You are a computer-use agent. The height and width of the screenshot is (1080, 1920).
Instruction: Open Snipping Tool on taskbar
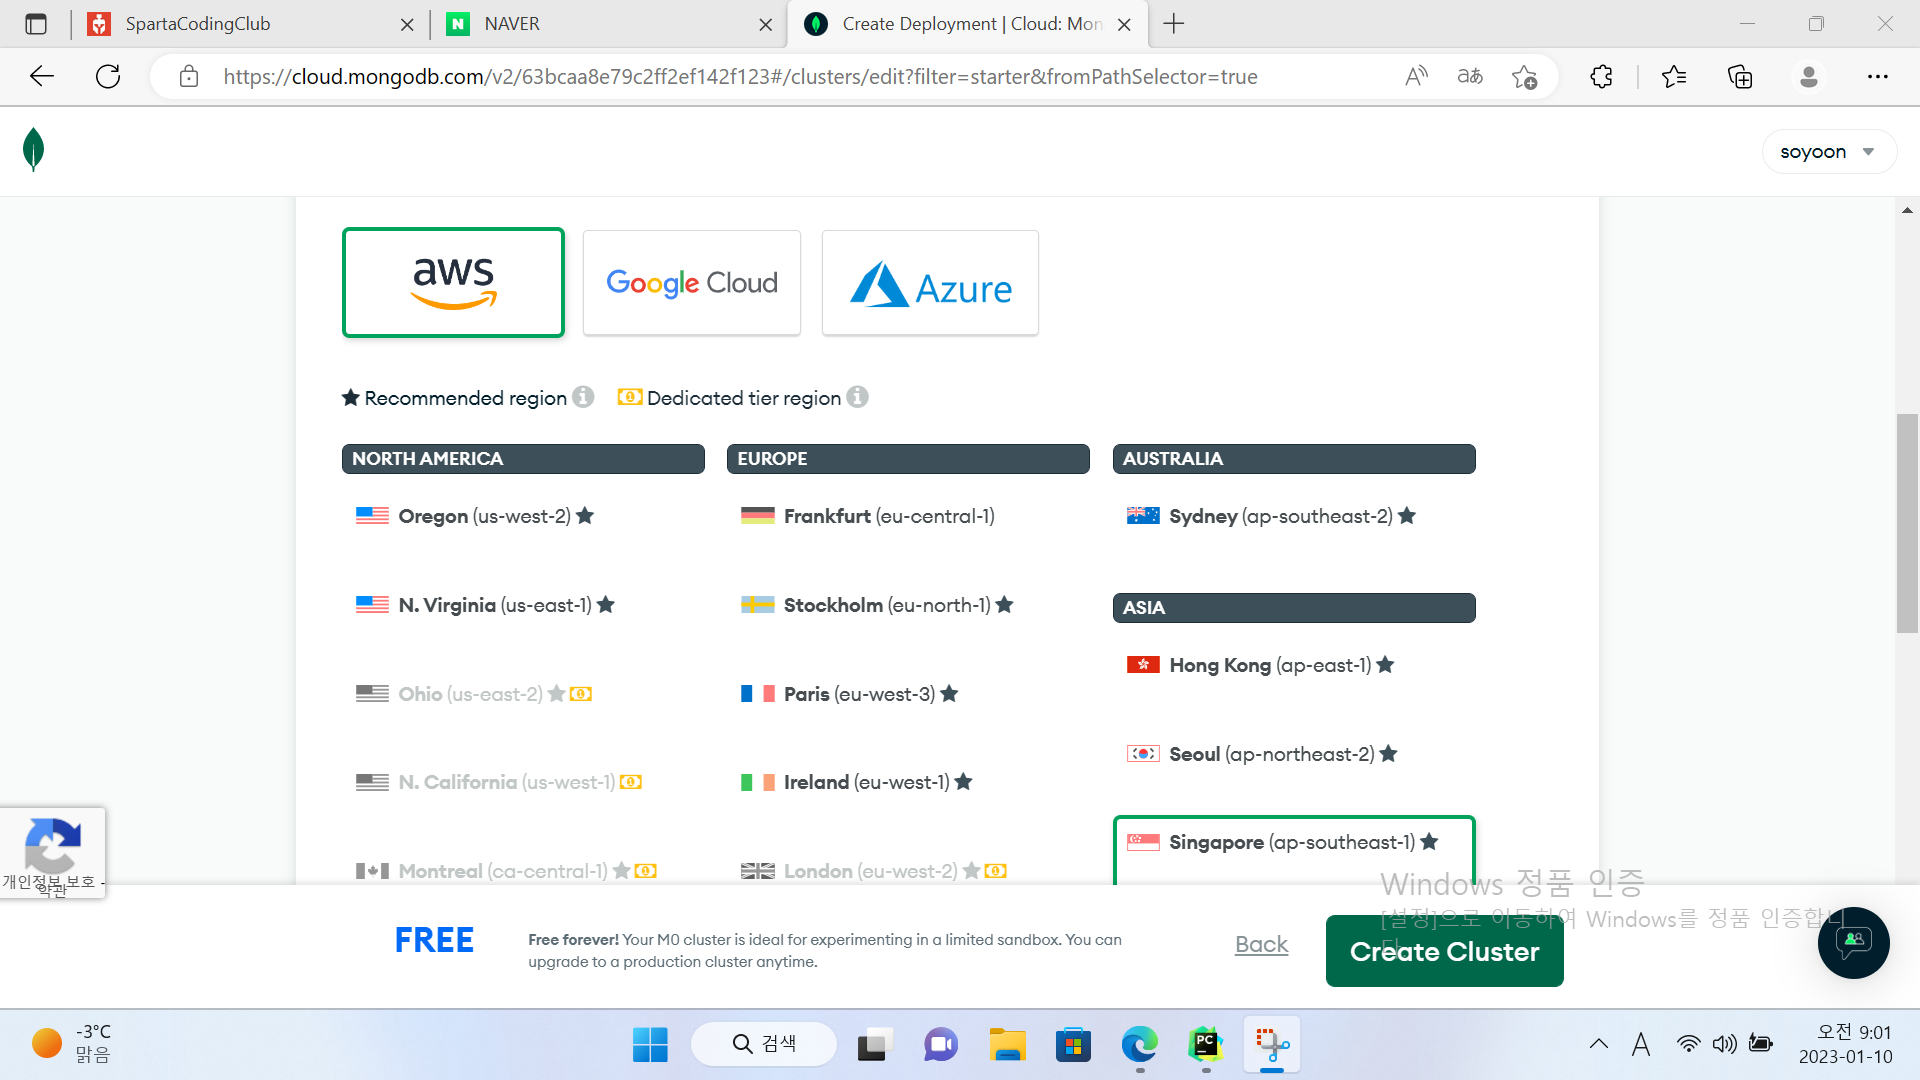[1272, 1045]
